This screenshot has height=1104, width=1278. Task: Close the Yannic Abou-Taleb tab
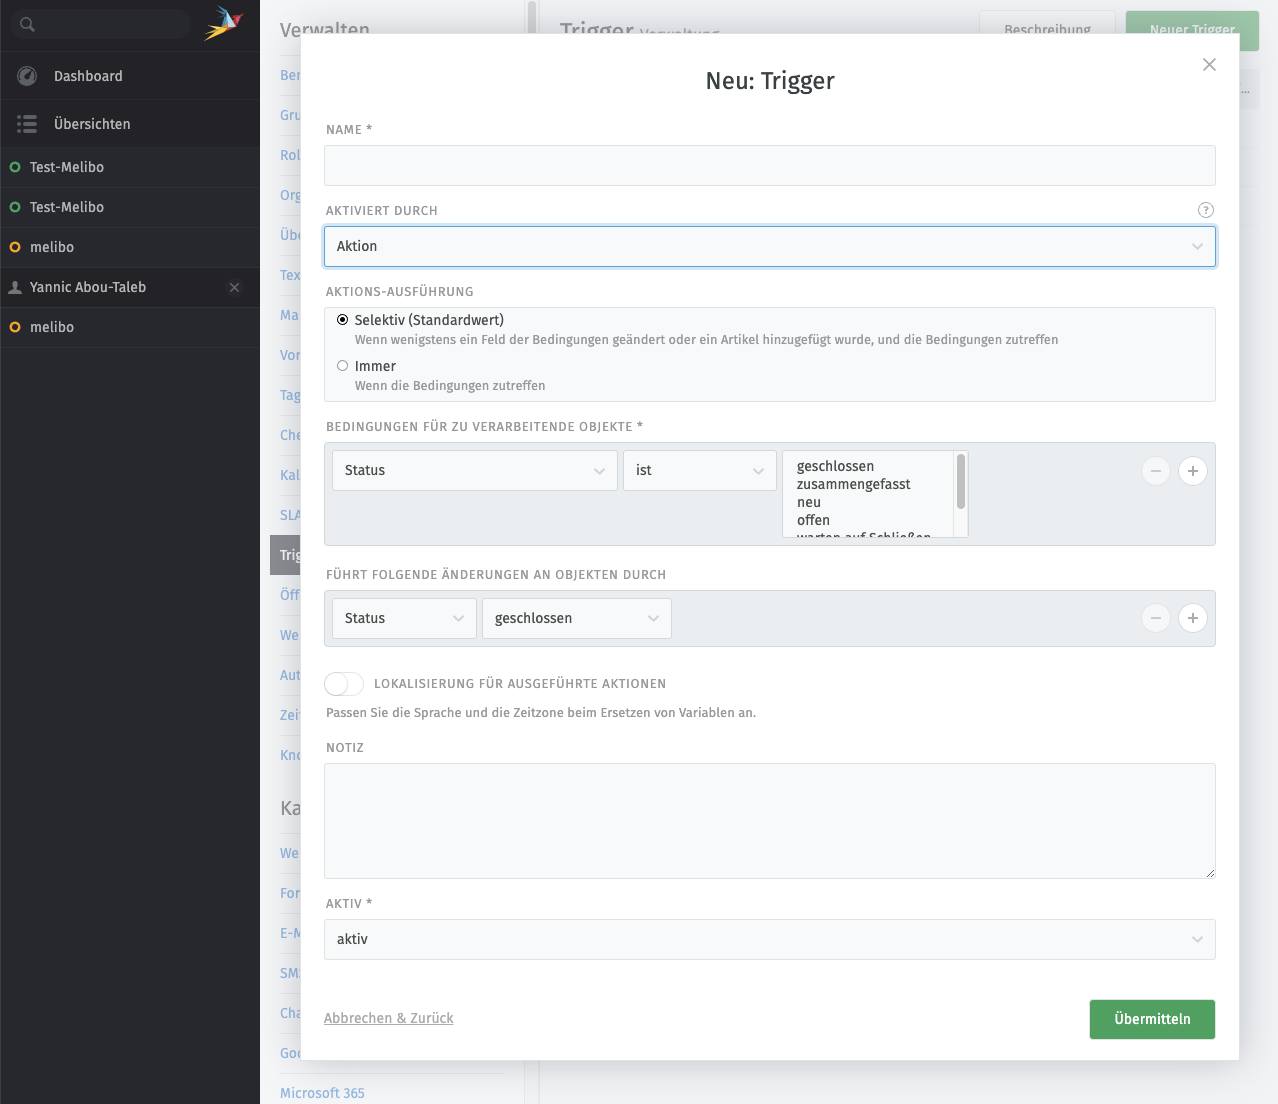click(235, 288)
